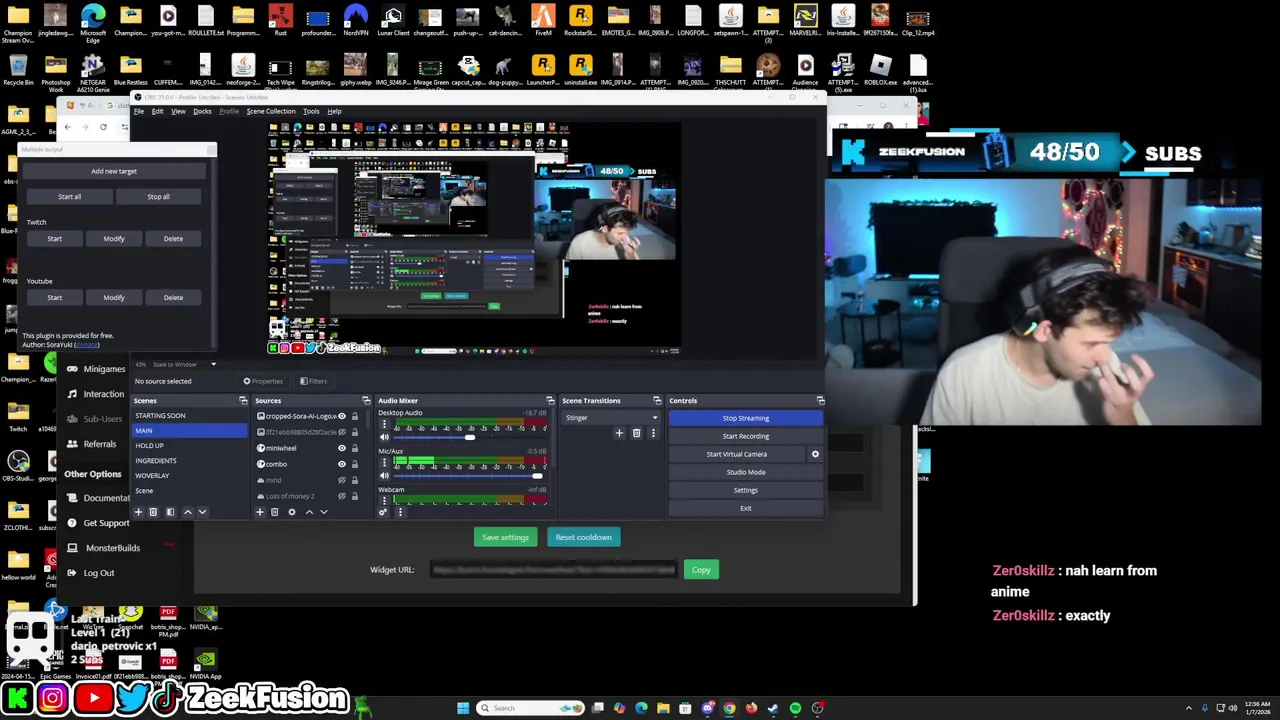Click the donate link in Multiple output
The image size is (1280, 720).
(87, 345)
